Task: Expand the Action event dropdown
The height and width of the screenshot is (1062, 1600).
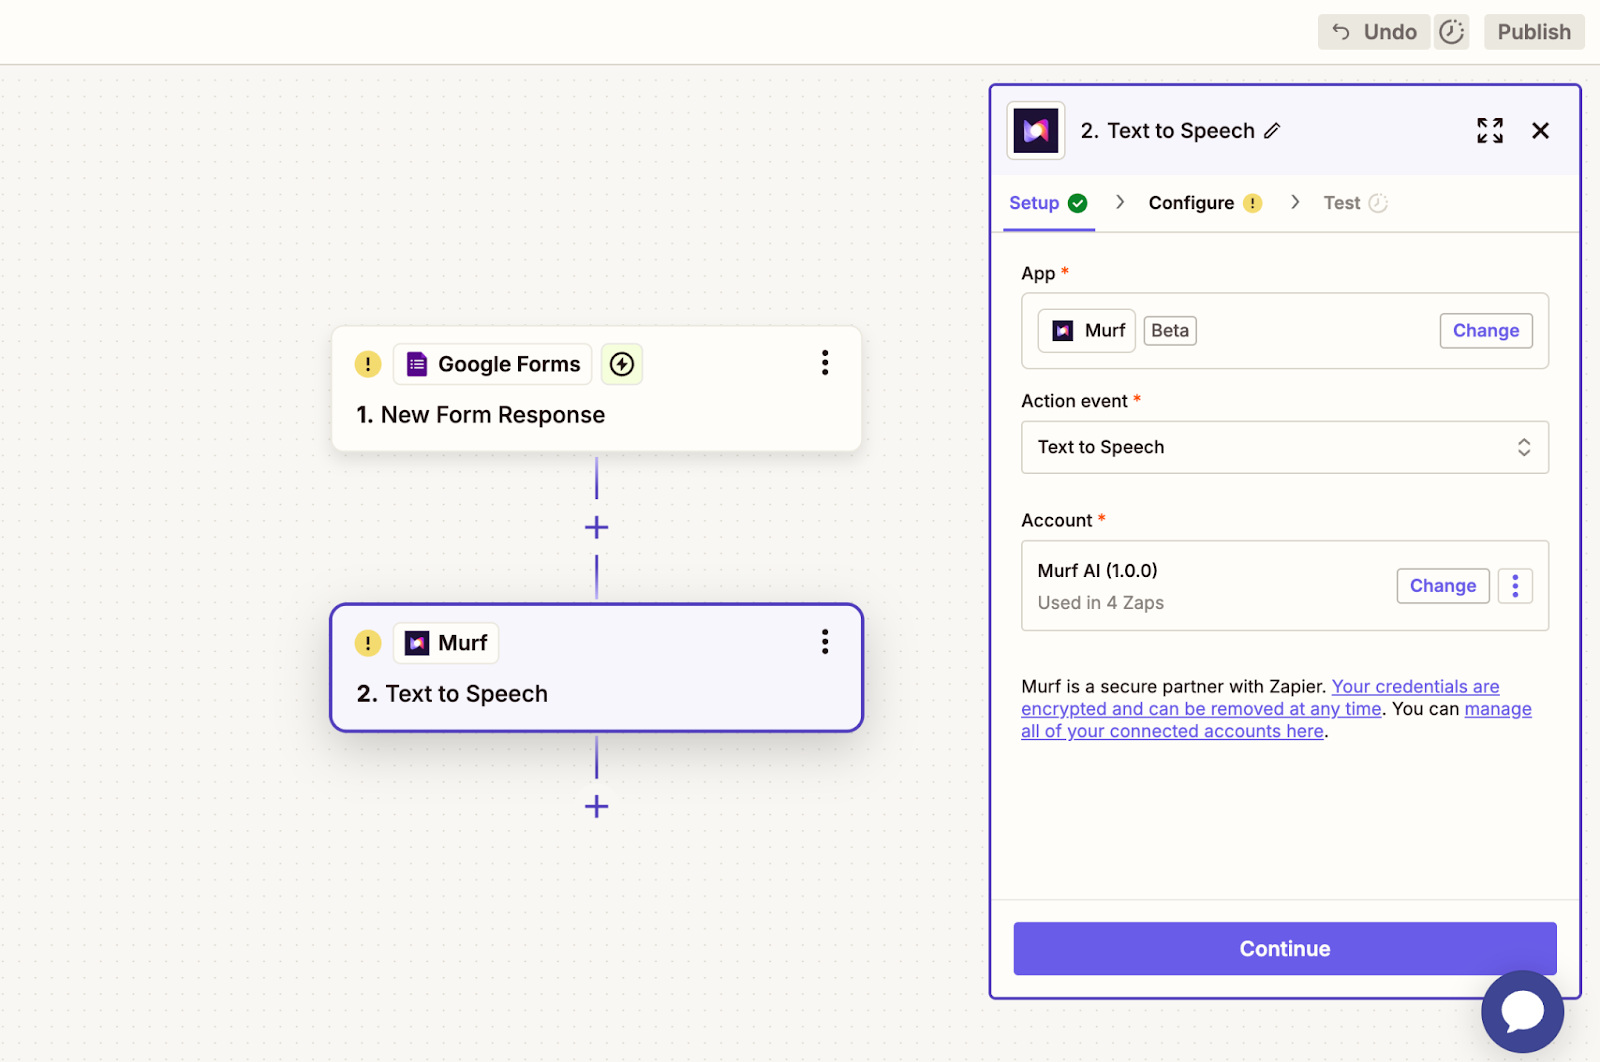Action: click(1284, 447)
